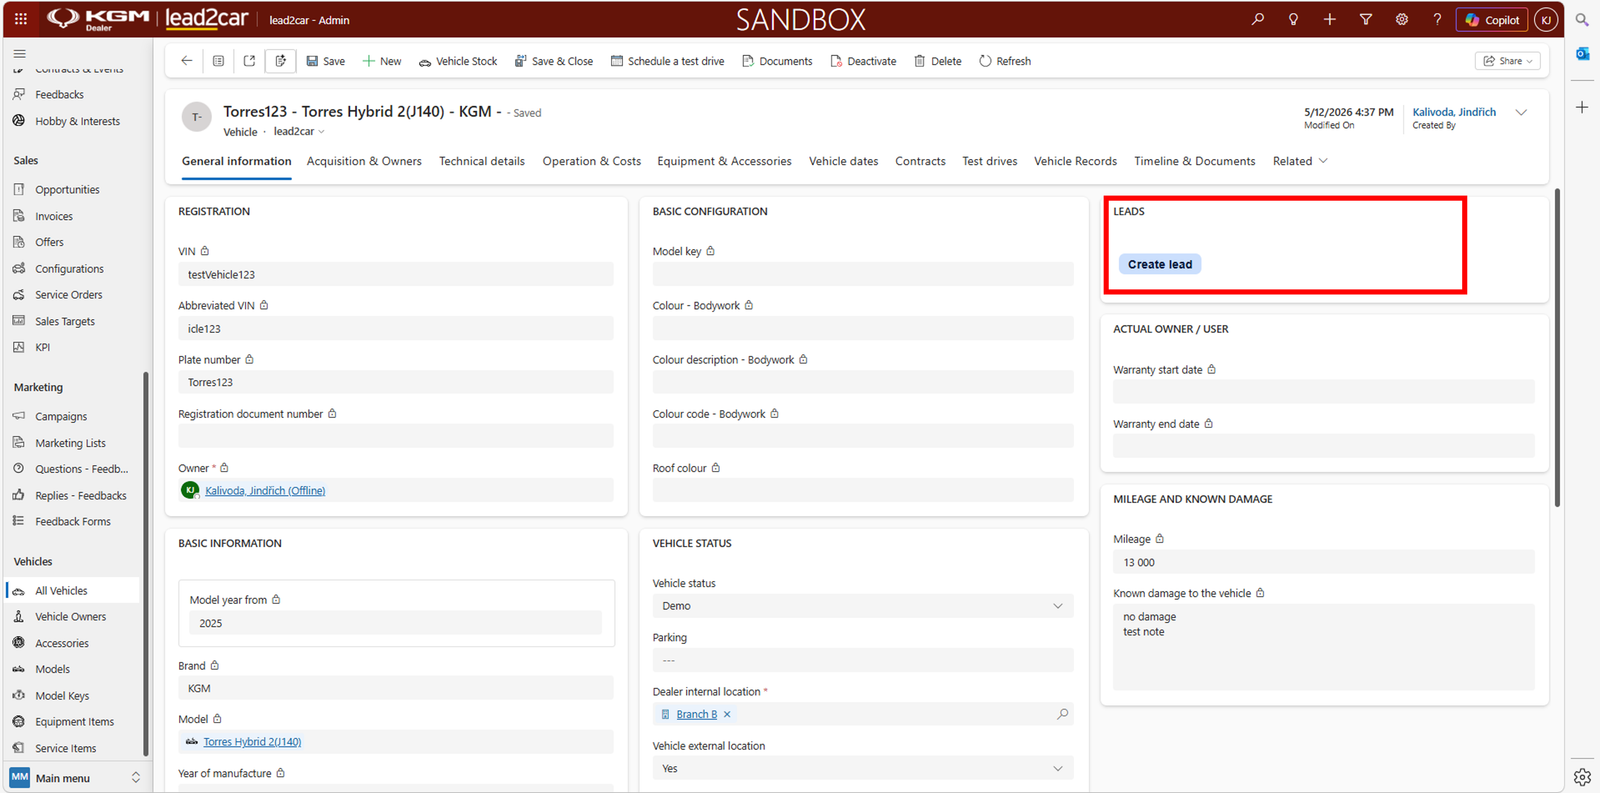Screen dimensions: 1600x793
Task: Click Deactivate command
Action: click(863, 61)
